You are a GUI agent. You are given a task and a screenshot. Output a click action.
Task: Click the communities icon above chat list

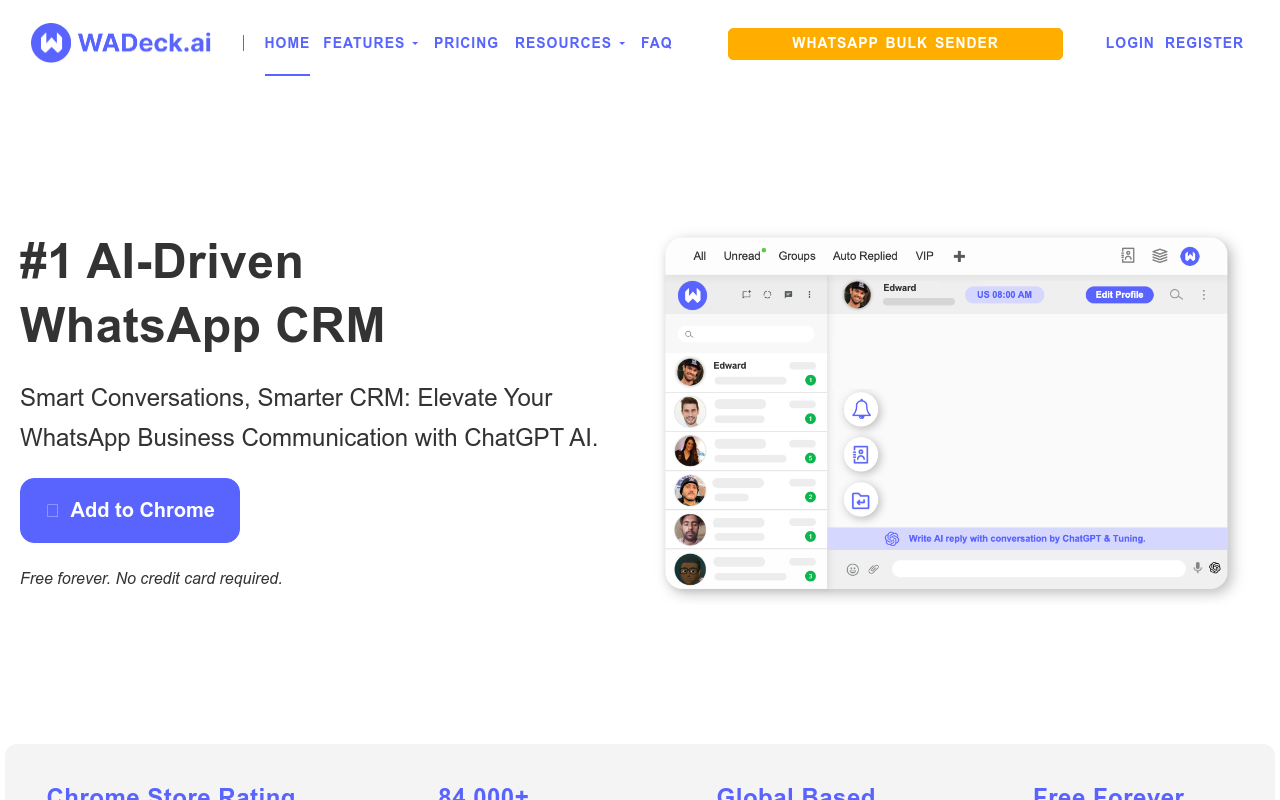pyautogui.click(x=746, y=295)
